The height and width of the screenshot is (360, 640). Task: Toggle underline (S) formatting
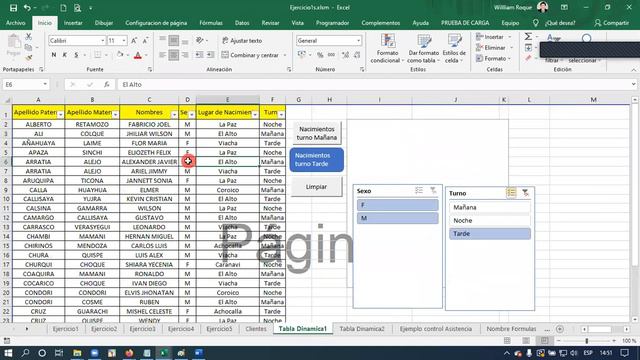click(x=76, y=55)
